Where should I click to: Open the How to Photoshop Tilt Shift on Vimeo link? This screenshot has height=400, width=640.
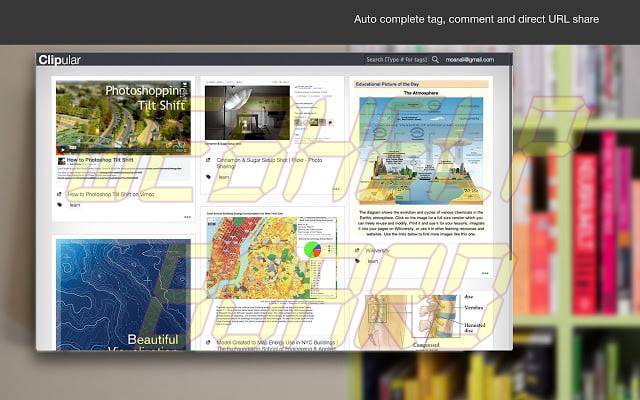coord(111,194)
